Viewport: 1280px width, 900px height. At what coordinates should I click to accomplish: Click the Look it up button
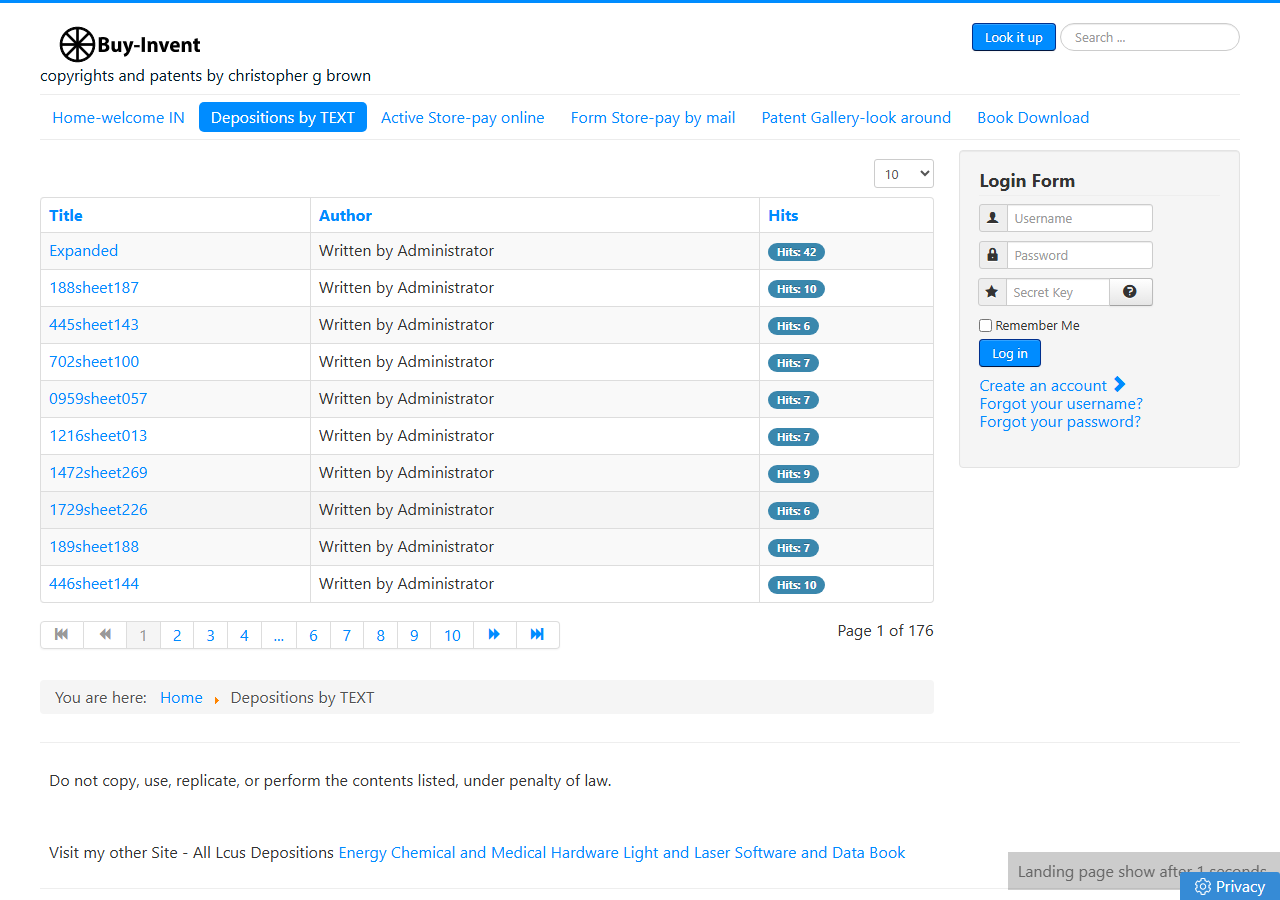click(1014, 37)
